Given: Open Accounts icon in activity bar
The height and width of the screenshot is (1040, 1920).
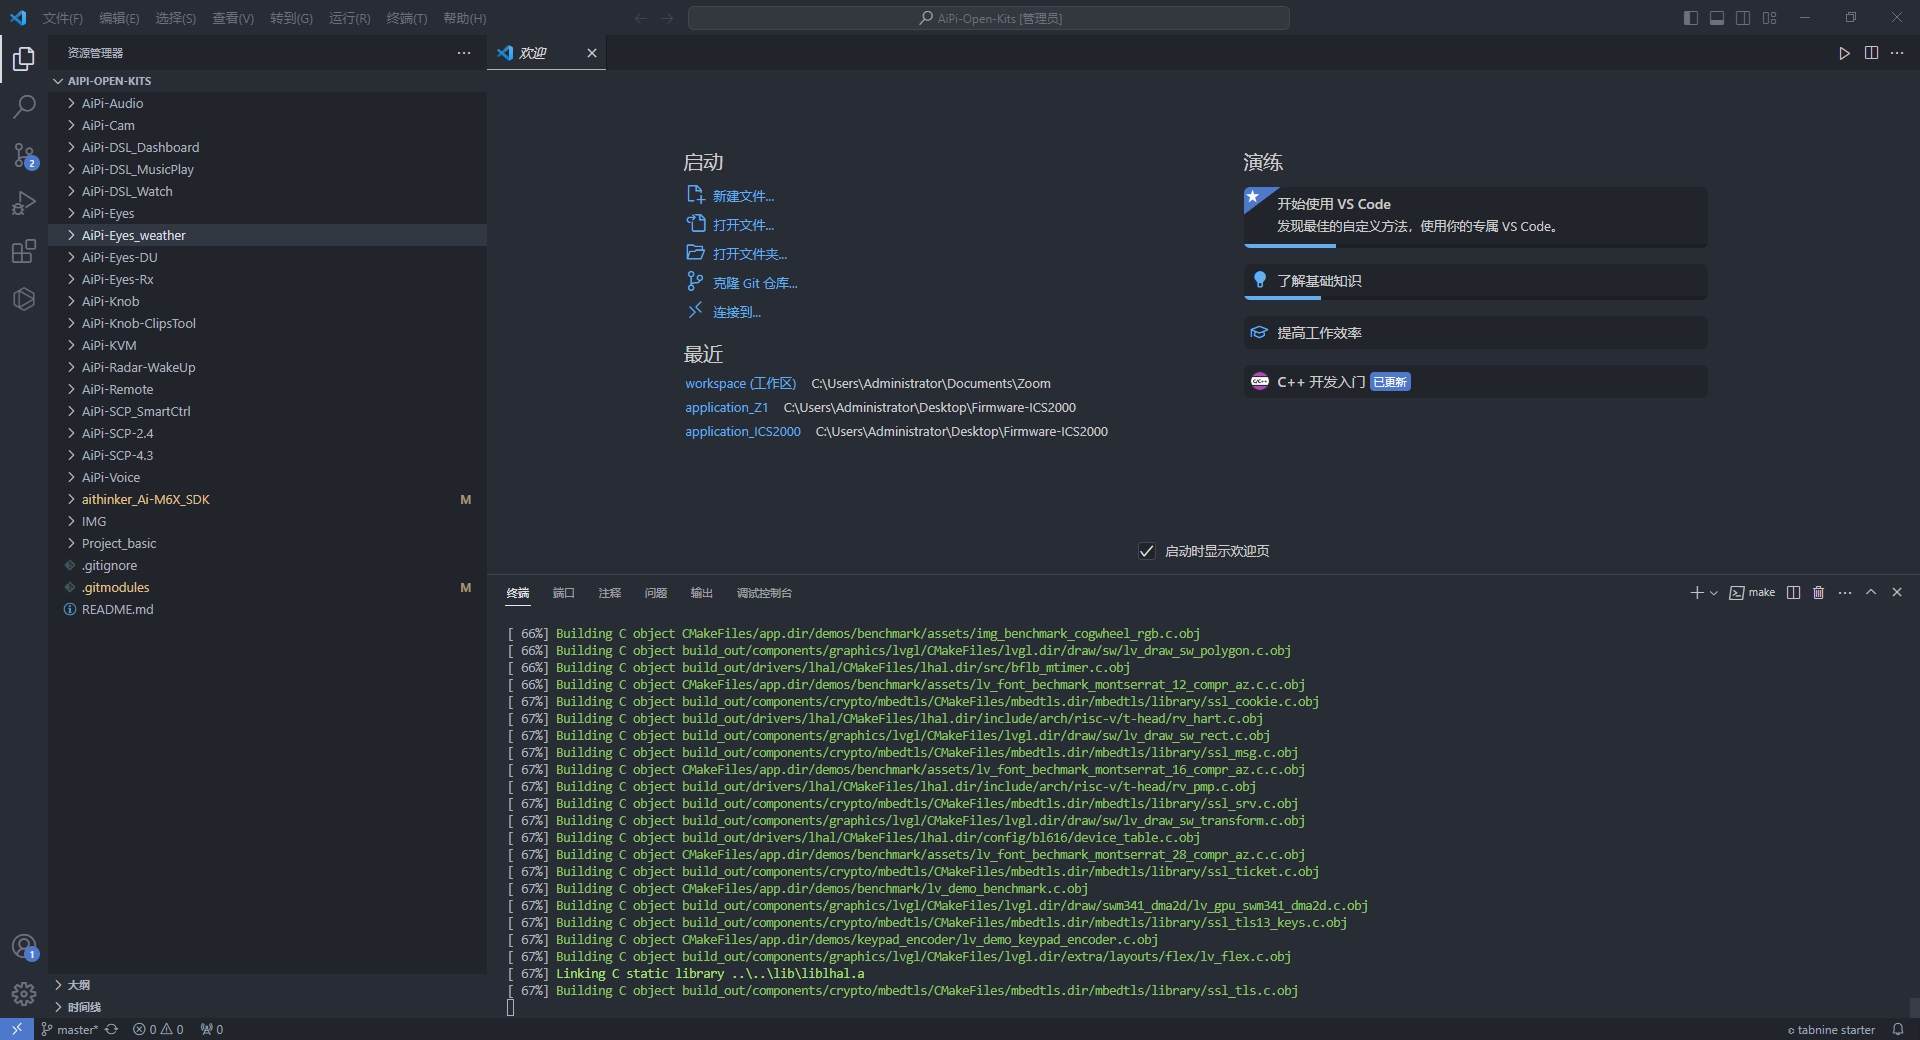Looking at the screenshot, I should [x=24, y=946].
